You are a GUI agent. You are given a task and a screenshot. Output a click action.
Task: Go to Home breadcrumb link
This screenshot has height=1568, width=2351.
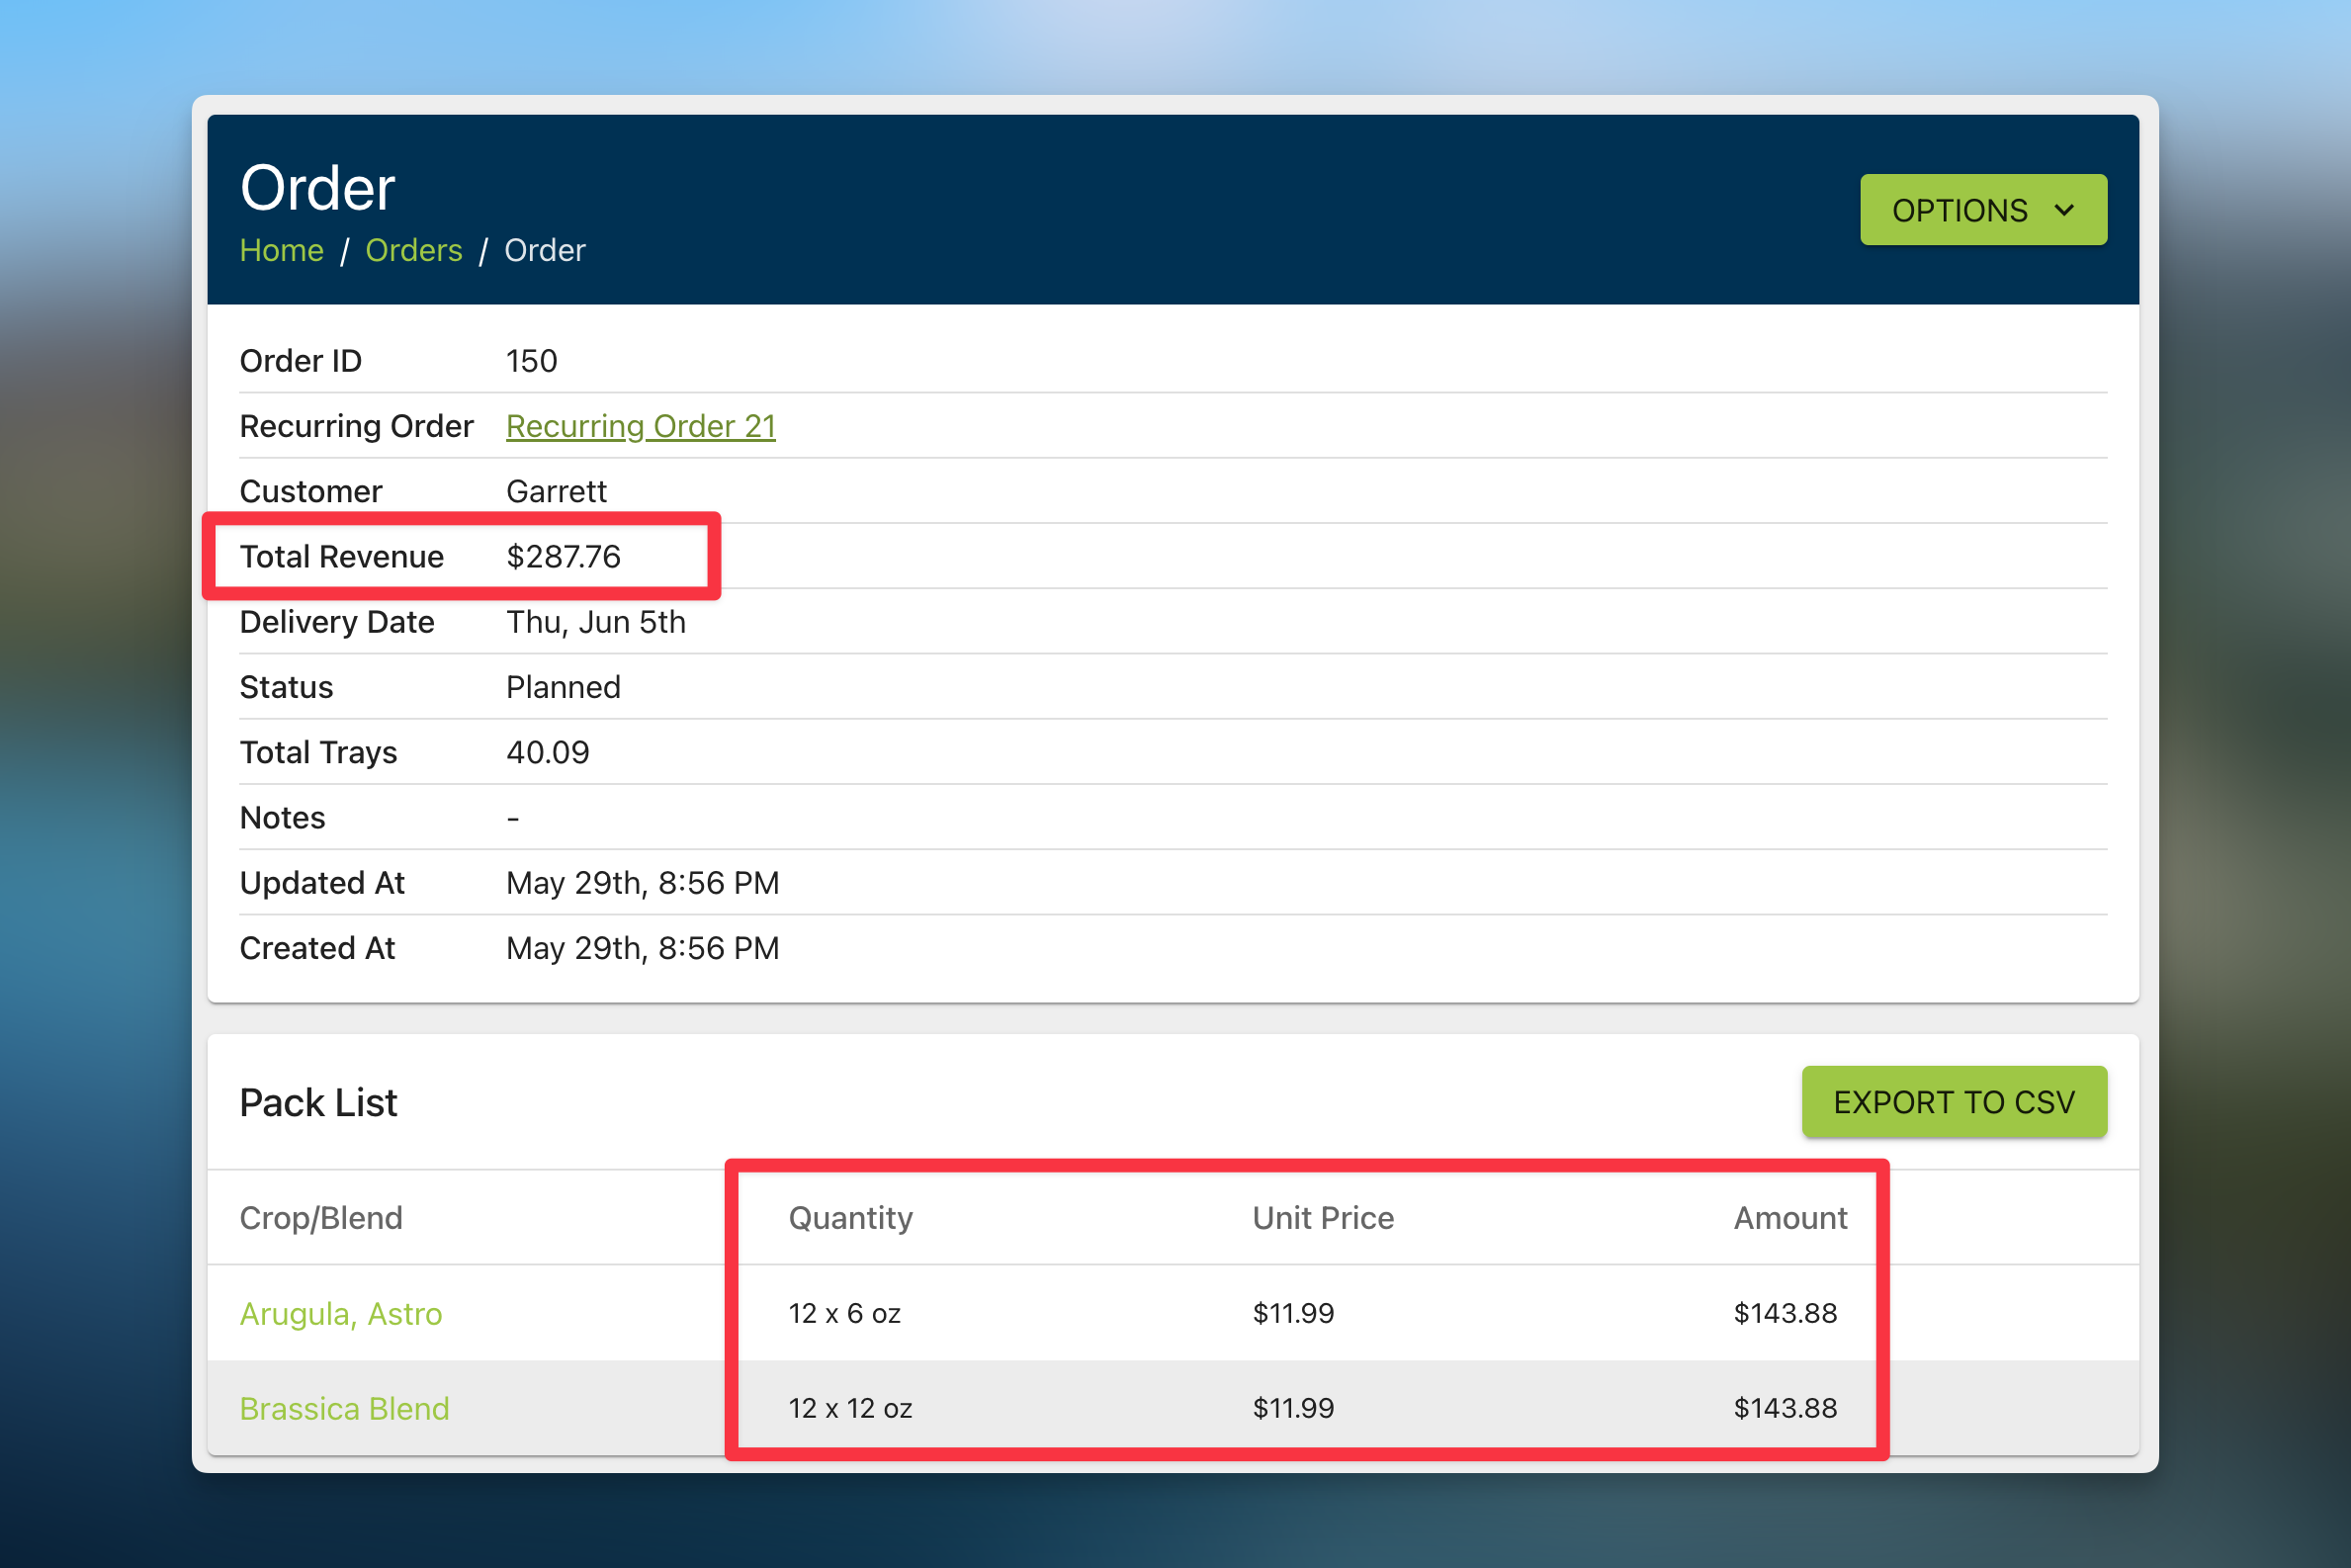pos(281,250)
